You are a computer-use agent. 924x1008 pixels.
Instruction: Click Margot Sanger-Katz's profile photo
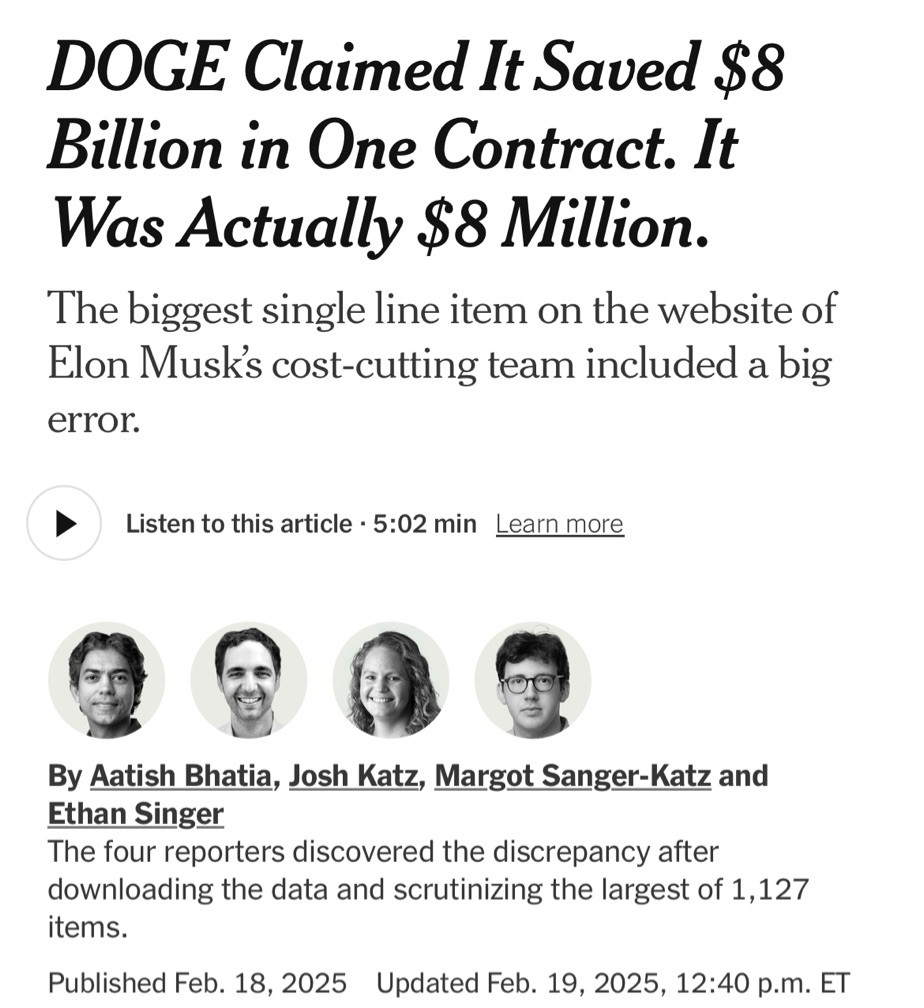coord(391,680)
